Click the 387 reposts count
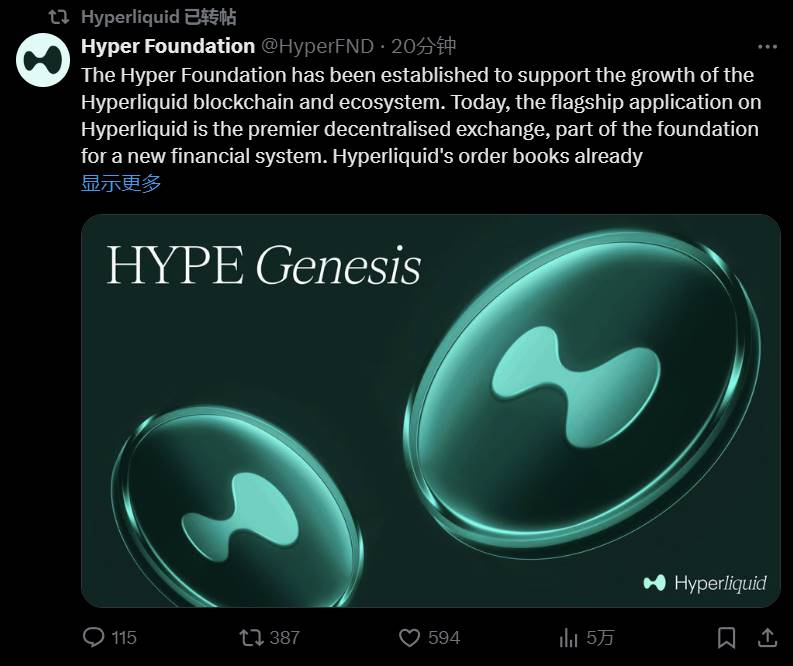This screenshot has width=793, height=666. [284, 637]
